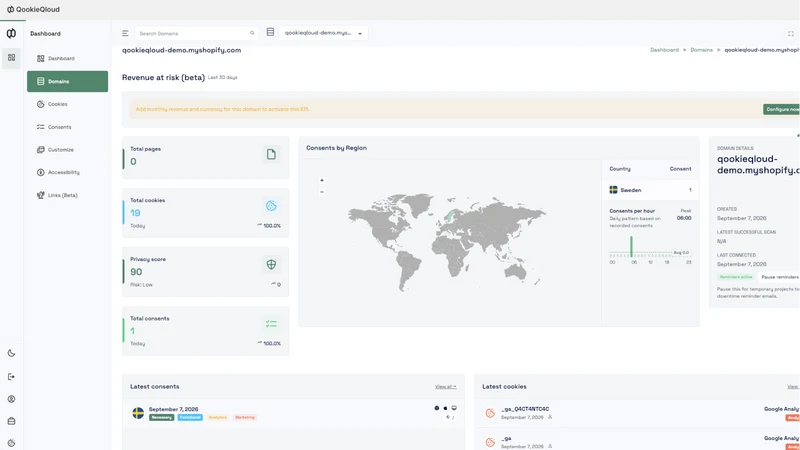Go to Consents in sidebar
The height and width of the screenshot is (450, 800).
(x=55, y=127)
